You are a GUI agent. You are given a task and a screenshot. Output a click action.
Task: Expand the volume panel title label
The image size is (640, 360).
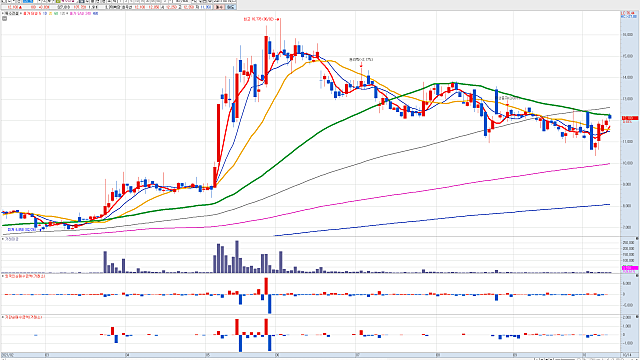[11, 239]
